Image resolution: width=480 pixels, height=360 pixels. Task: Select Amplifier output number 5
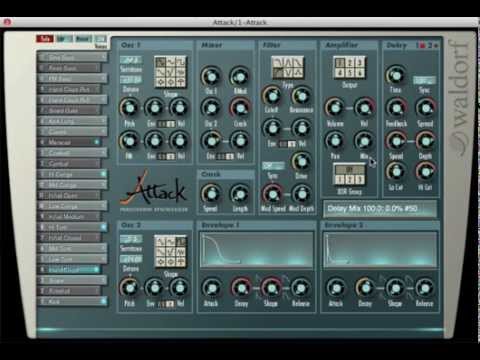click(x=350, y=72)
